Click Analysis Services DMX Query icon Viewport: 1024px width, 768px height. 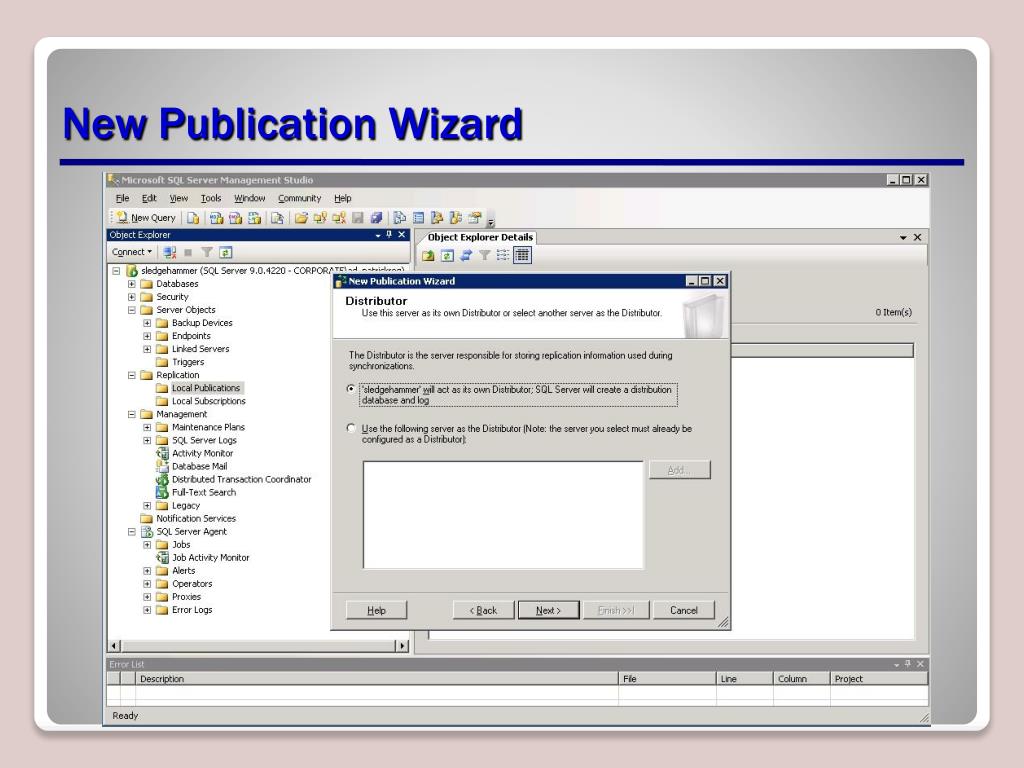(235, 217)
